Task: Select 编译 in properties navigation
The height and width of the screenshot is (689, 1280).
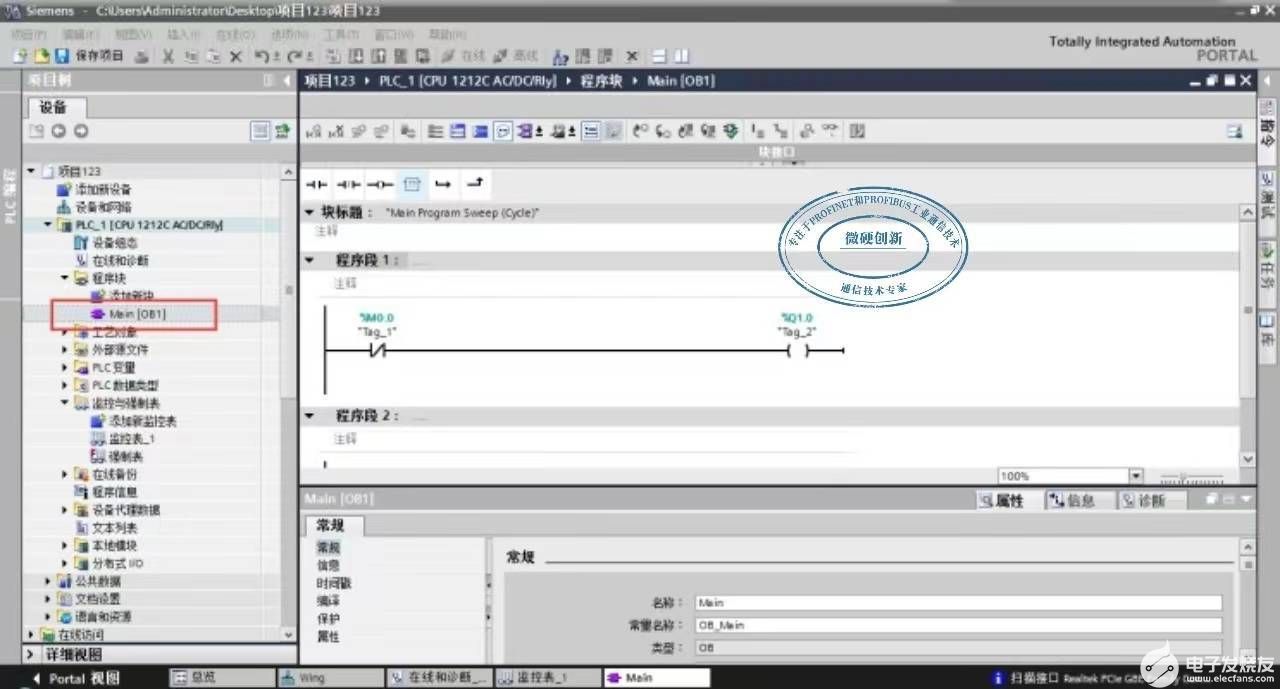Action: pyautogui.click(x=327, y=601)
